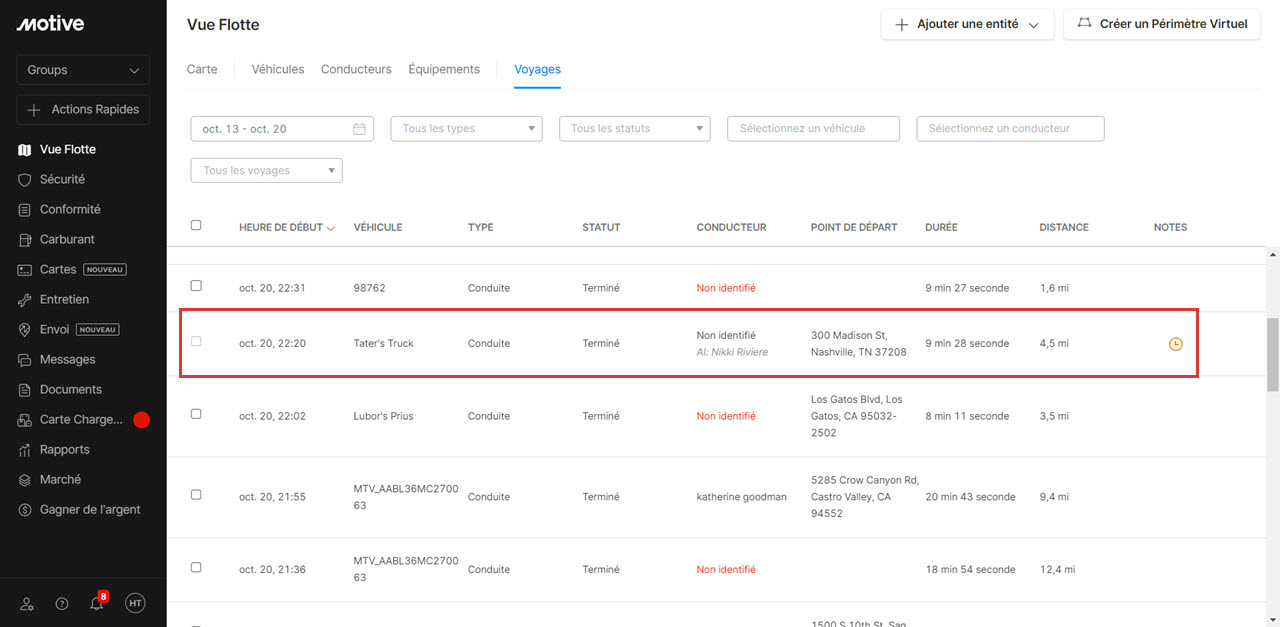
Task: Check the box for vehicle 98762 row
Action: tap(196, 286)
